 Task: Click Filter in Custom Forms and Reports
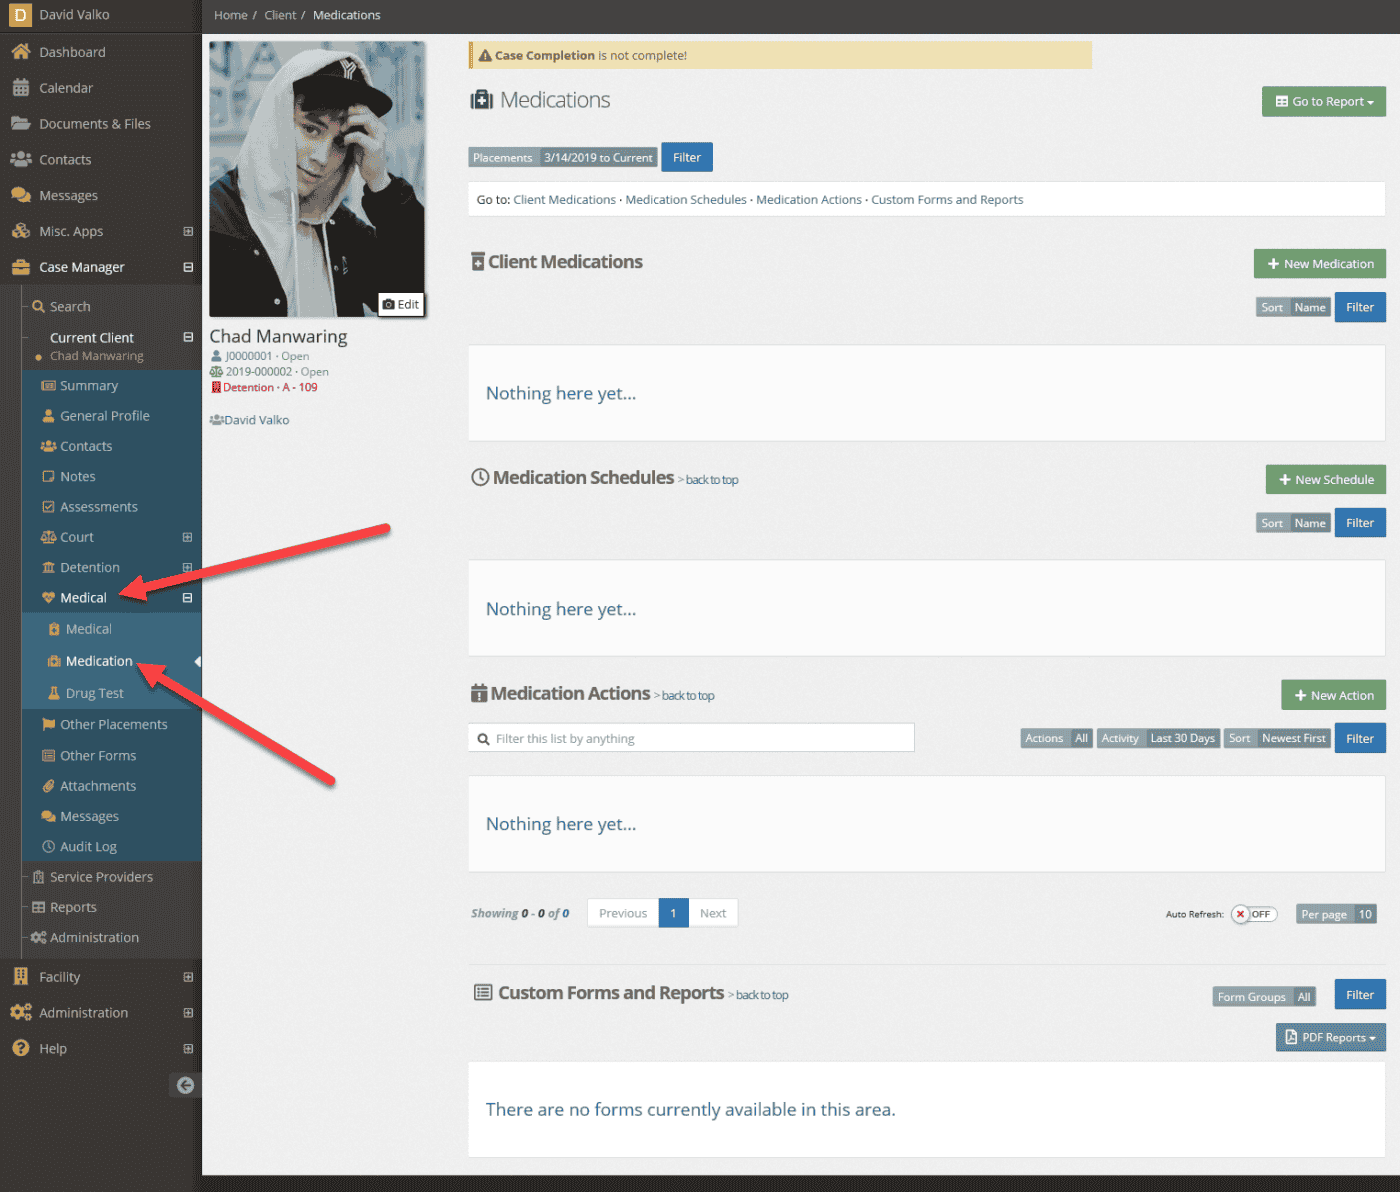(1360, 995)
